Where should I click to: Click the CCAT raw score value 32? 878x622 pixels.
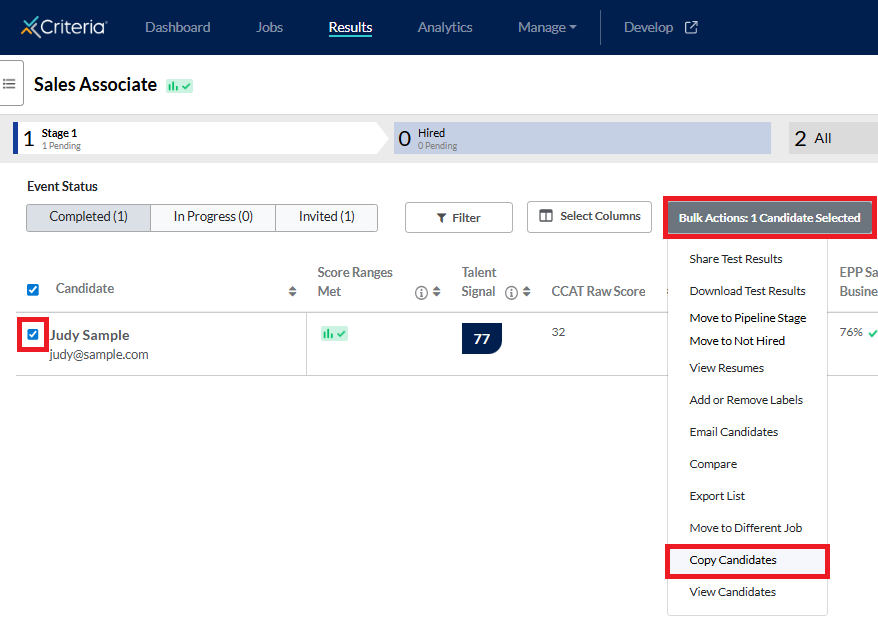click(558, 332)
